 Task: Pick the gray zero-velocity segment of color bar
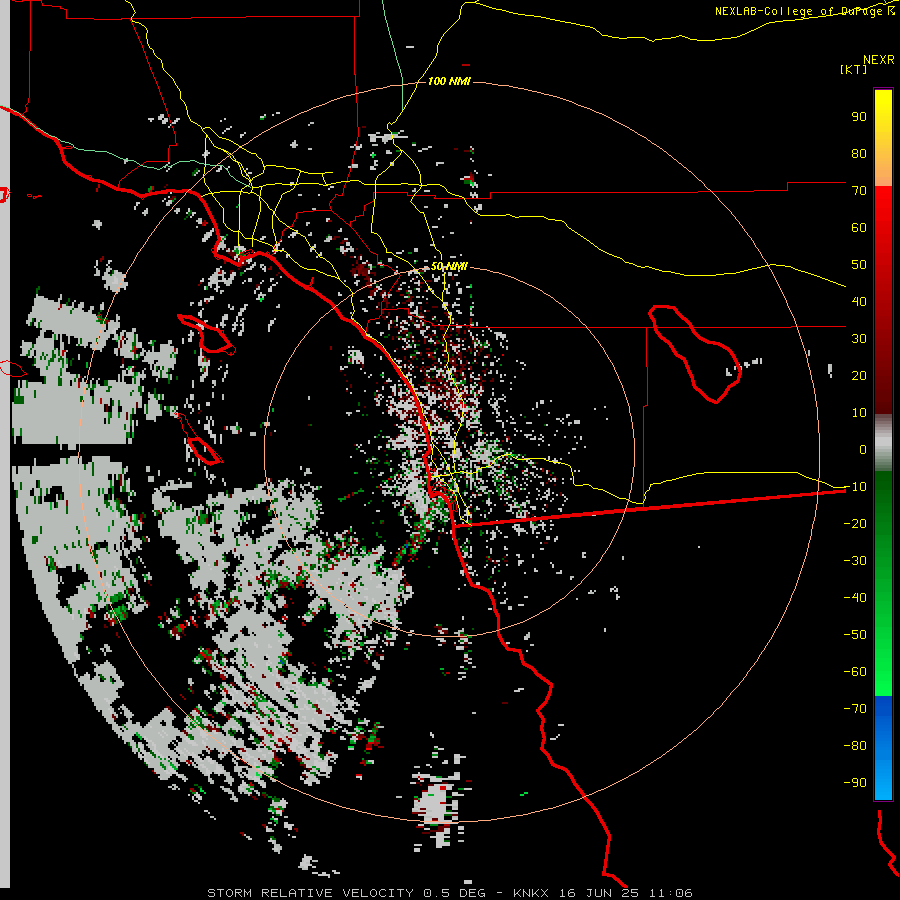[883, 443]
